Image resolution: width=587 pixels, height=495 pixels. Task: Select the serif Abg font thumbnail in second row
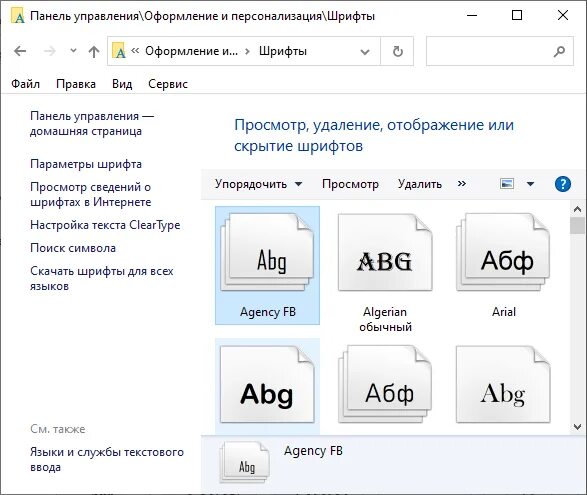(x=503, y=384)
